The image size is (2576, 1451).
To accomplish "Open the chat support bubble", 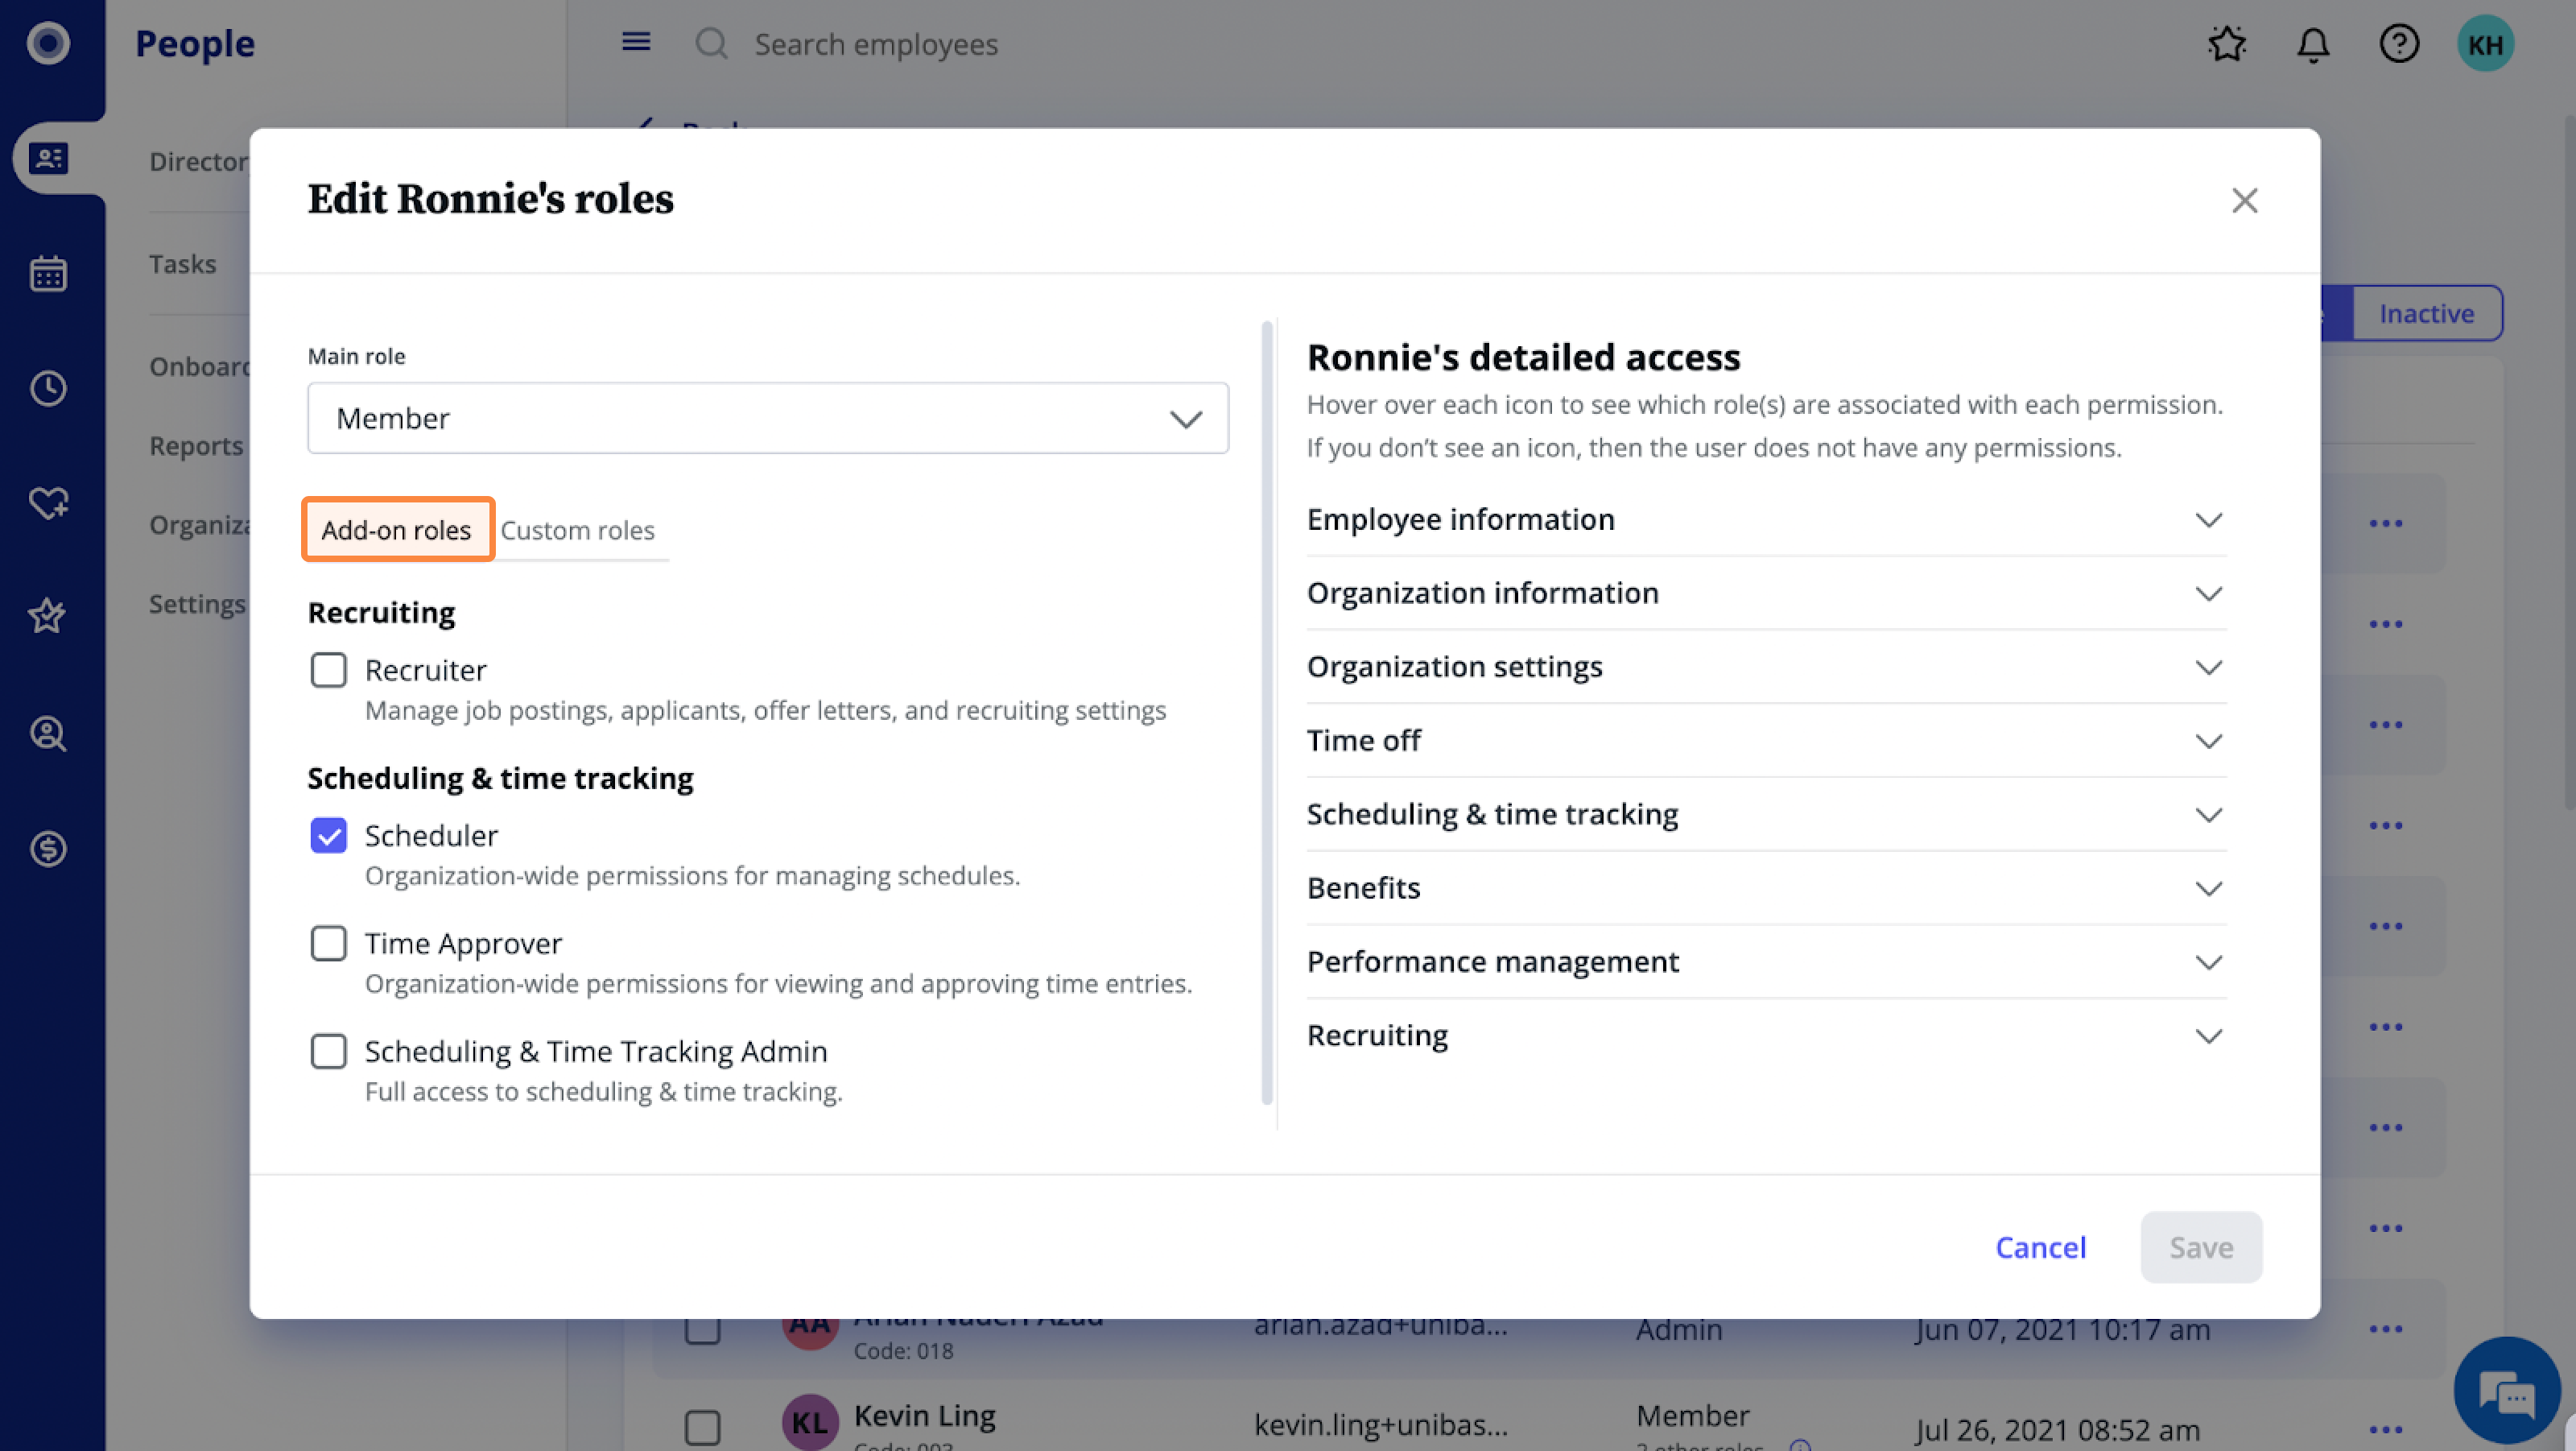I will (2507, 1390).
